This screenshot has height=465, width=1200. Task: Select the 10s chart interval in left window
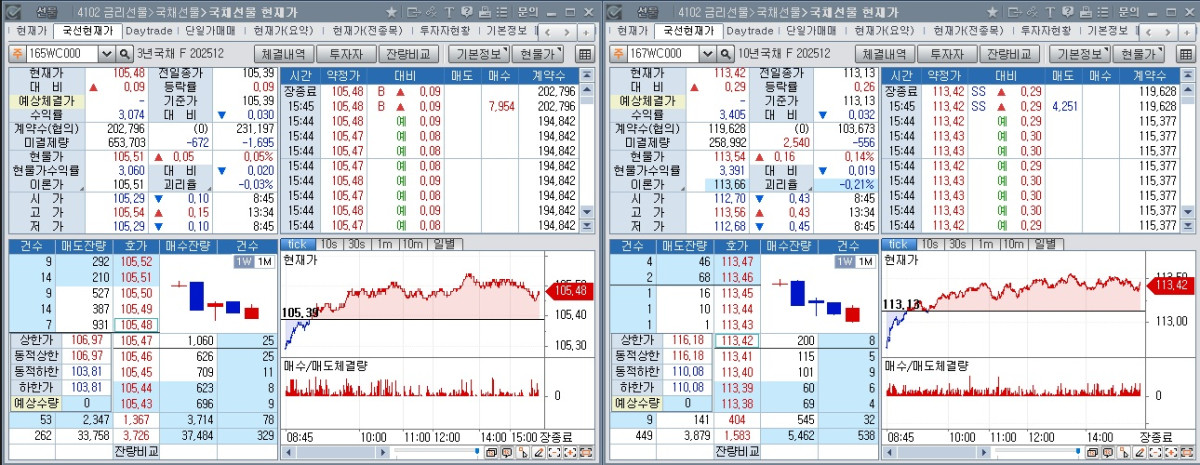tap(329, 245)
